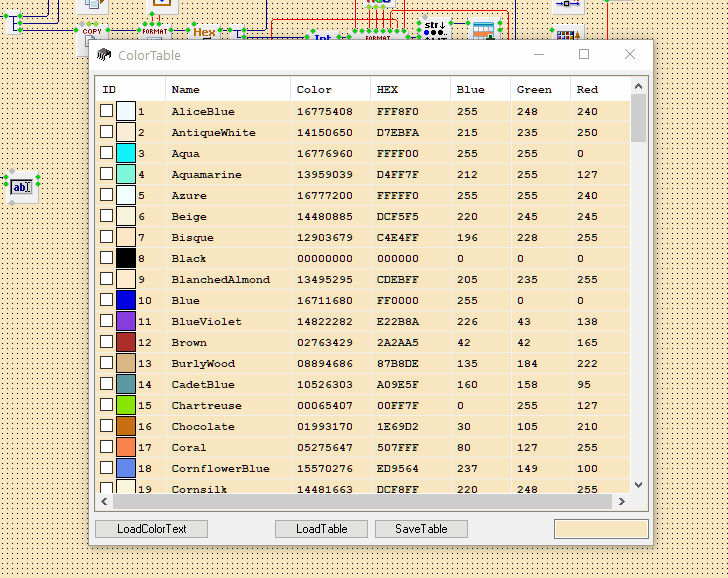Toggle the CadetBlue row checkbox
Screen dimensions: 728x578
(x=107, y=384)
